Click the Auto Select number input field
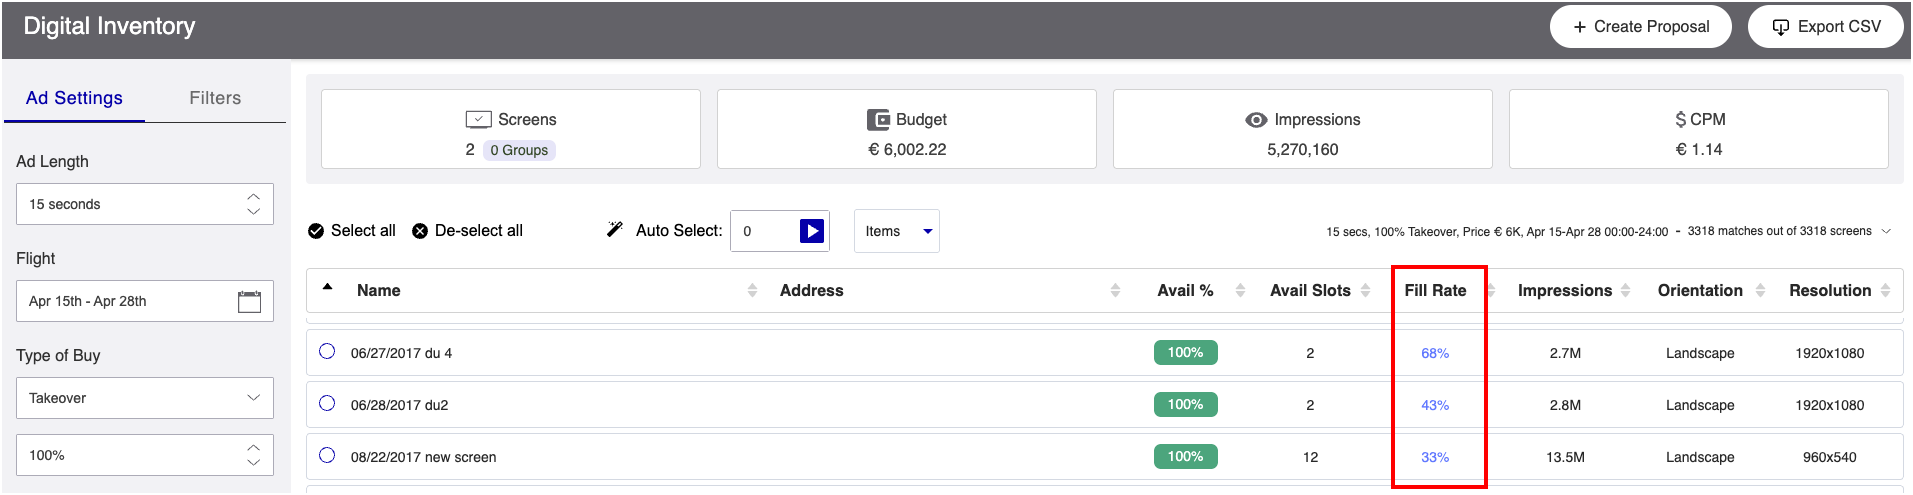The width and height of the screenshot is (1913, 495). pyautogui.click(x=765, y=231)
